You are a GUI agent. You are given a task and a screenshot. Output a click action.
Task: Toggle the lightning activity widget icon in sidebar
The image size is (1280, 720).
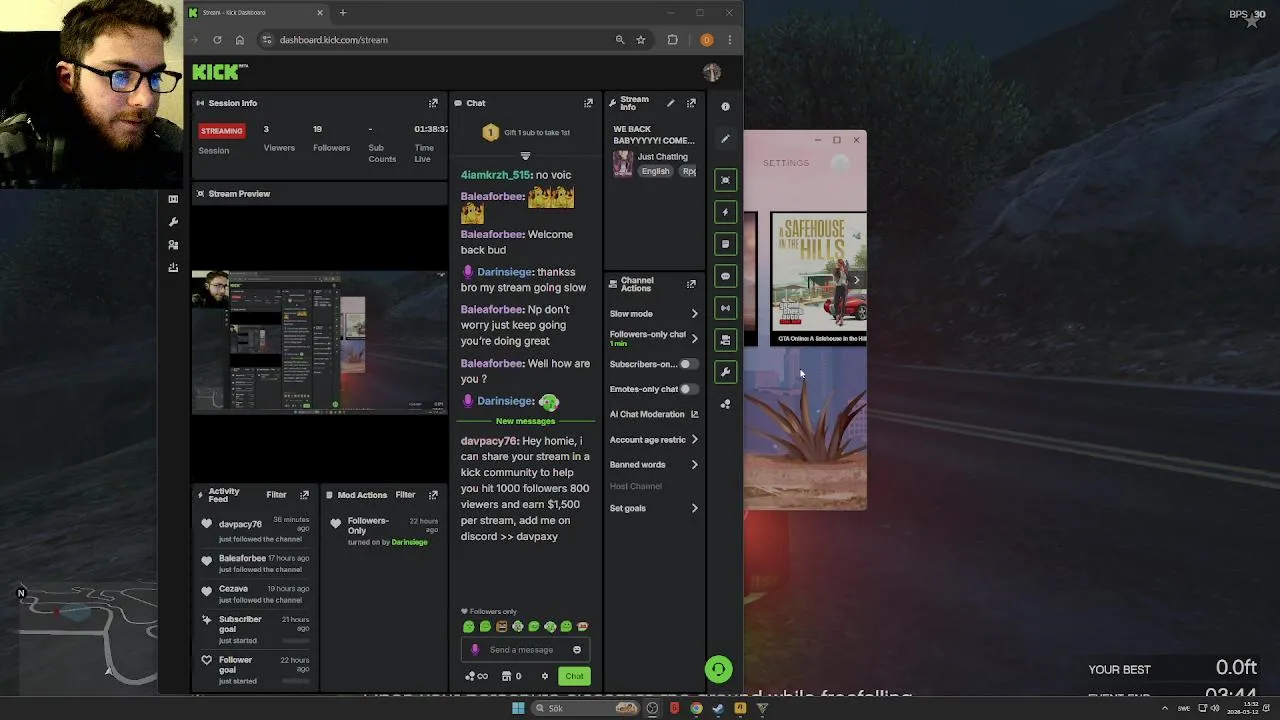tap(726, 212)
